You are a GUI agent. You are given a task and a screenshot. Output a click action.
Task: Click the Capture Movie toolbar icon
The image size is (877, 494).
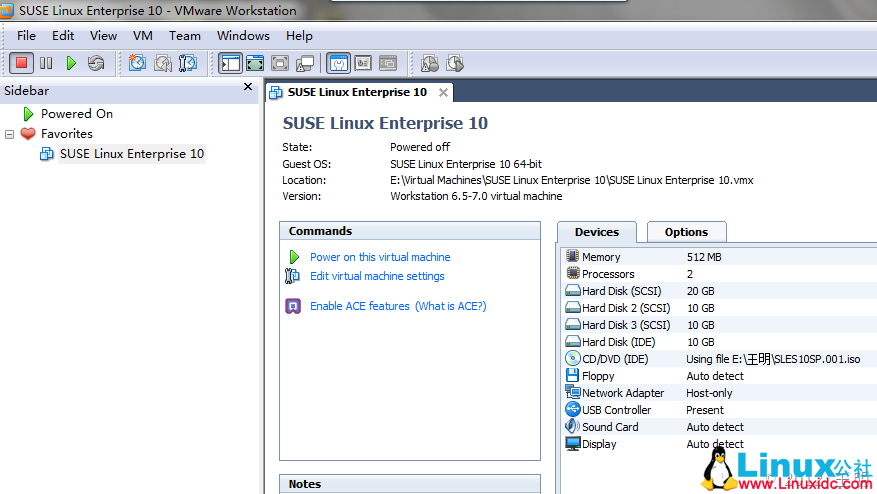tap(430, 63)
